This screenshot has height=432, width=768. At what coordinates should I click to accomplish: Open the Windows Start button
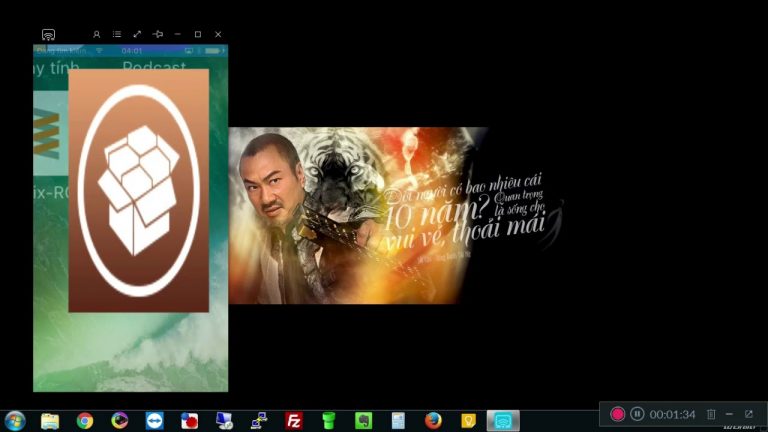(x=15, y=421)
